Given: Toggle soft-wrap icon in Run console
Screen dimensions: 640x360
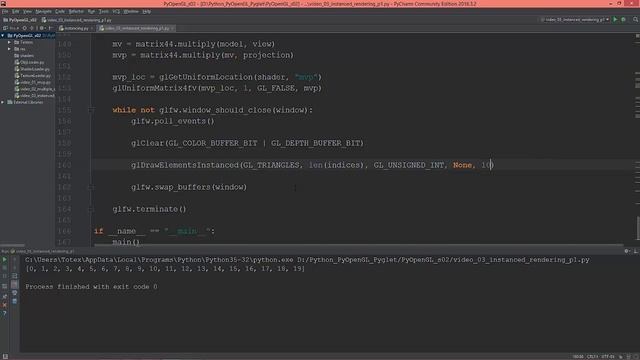Looking at the screenshot, I should point(14,276).
